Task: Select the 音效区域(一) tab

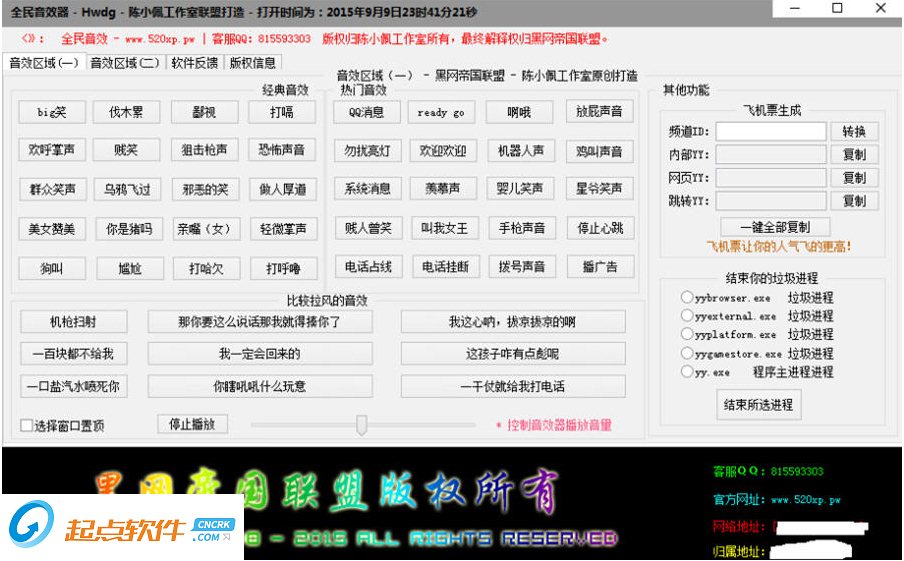Action: pos(44,62)
